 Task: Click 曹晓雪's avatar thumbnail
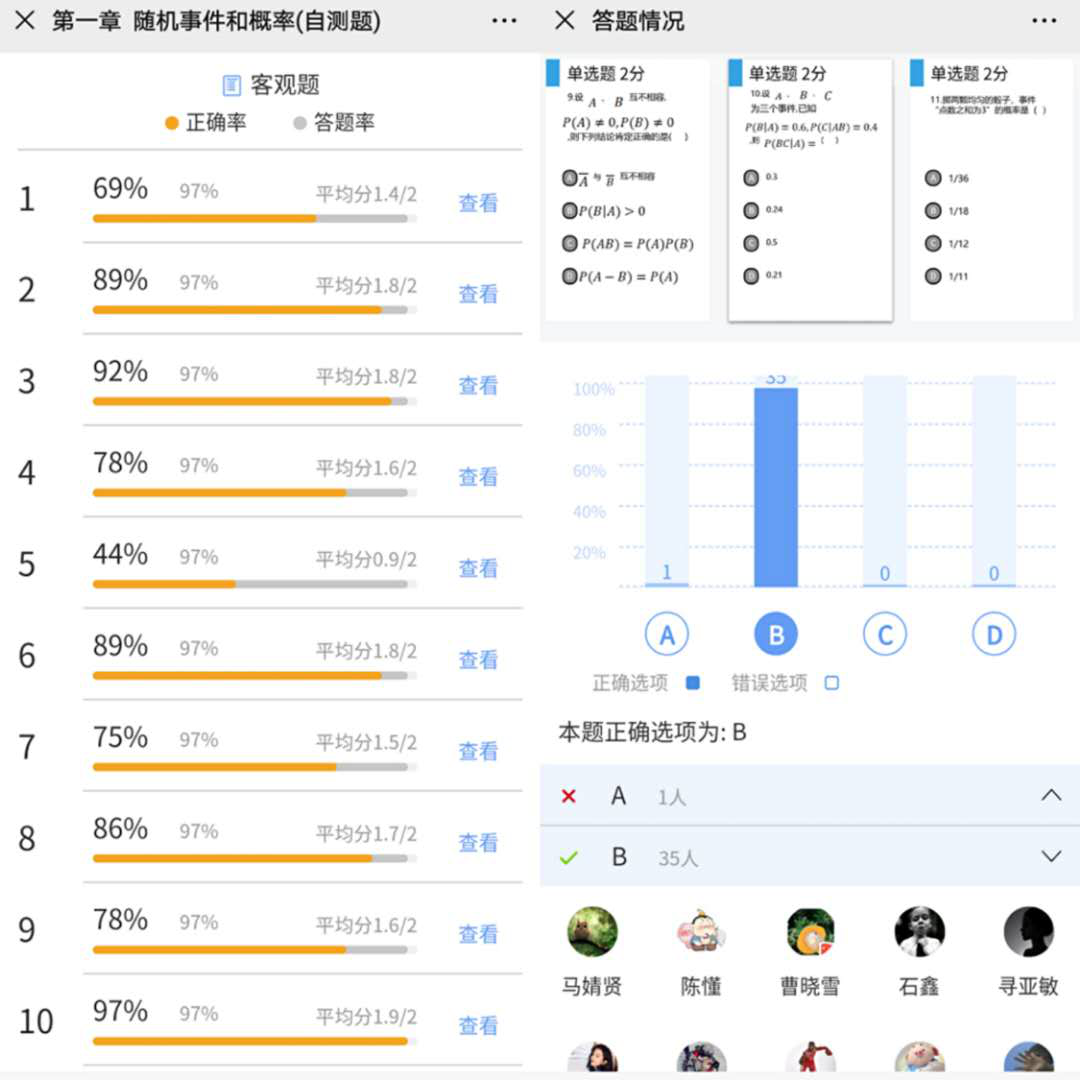(x=809, y=930)
